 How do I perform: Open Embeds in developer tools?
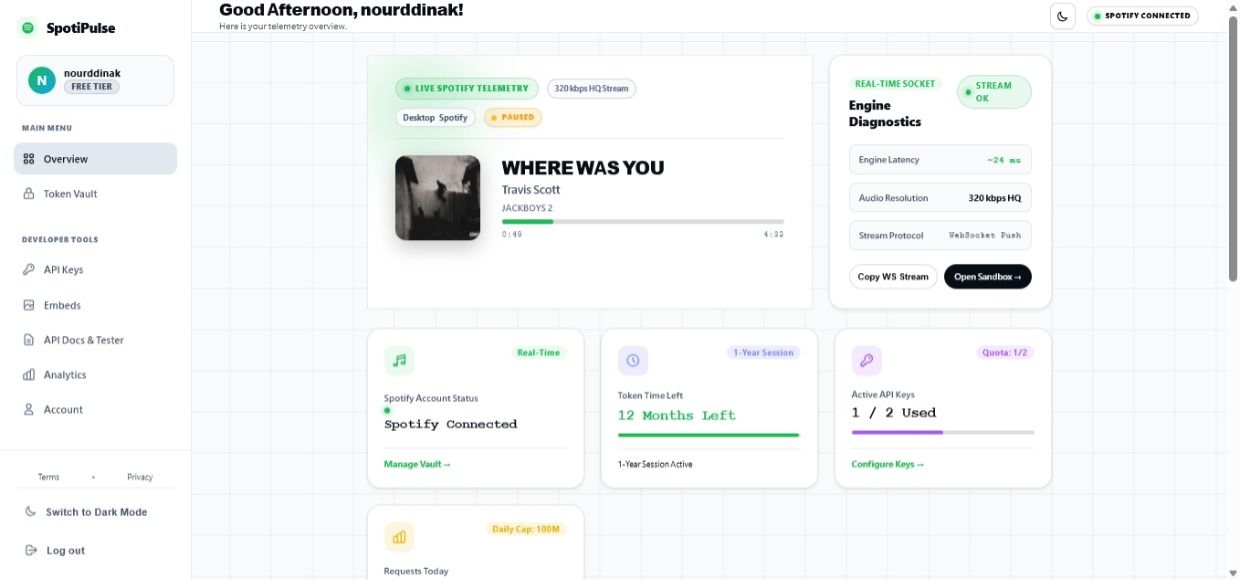pyautogui.click(x=95, y=305)
